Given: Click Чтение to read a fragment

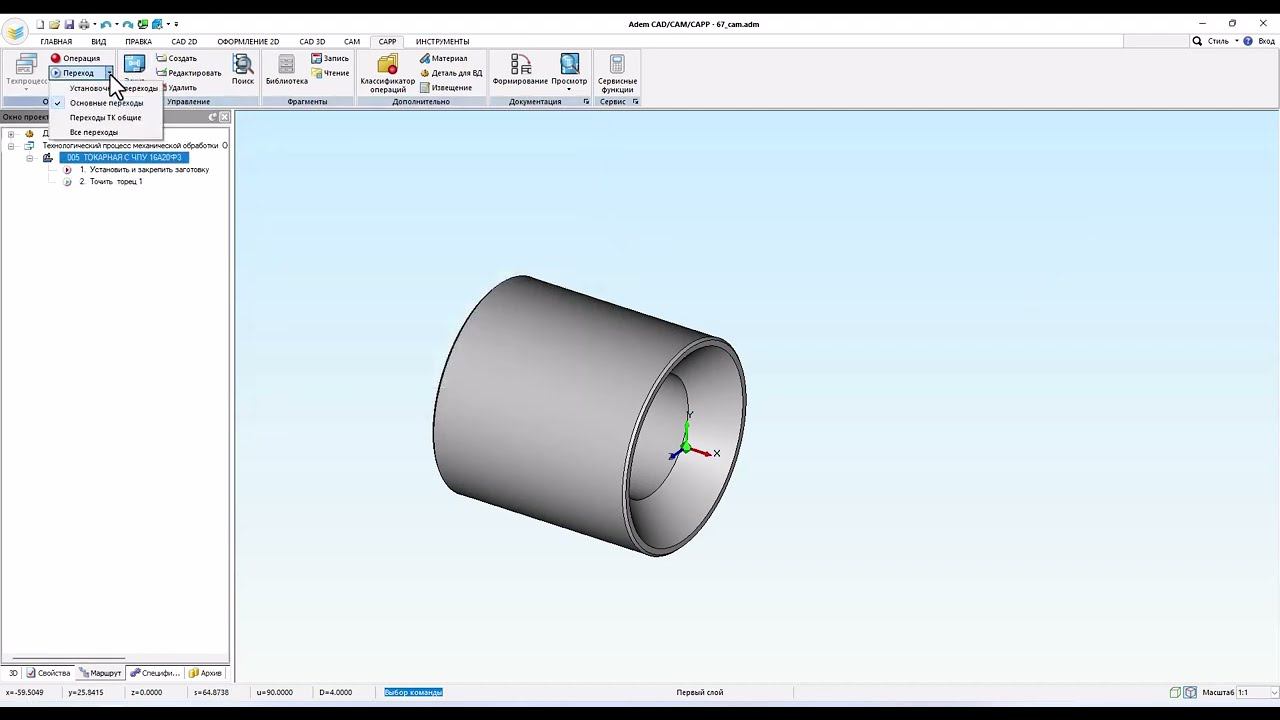Looking at the screenshot, I should 330,73.
